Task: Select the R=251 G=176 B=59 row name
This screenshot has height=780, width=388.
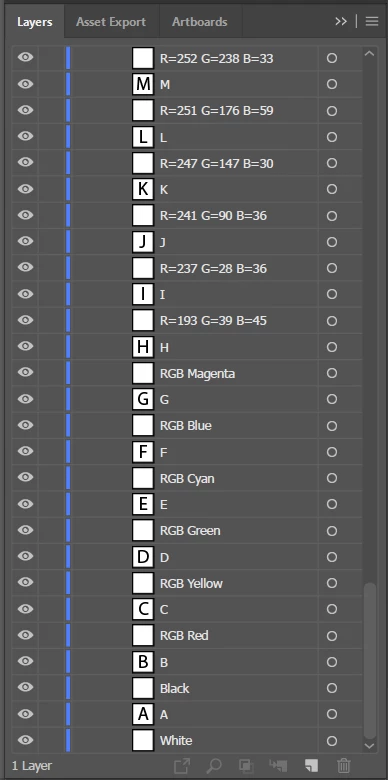Action: (216, 110)
